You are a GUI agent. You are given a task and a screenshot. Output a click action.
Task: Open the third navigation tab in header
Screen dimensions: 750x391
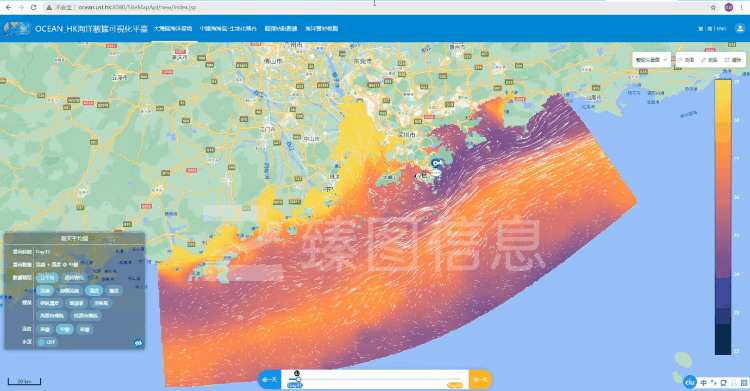click(281, 29)
